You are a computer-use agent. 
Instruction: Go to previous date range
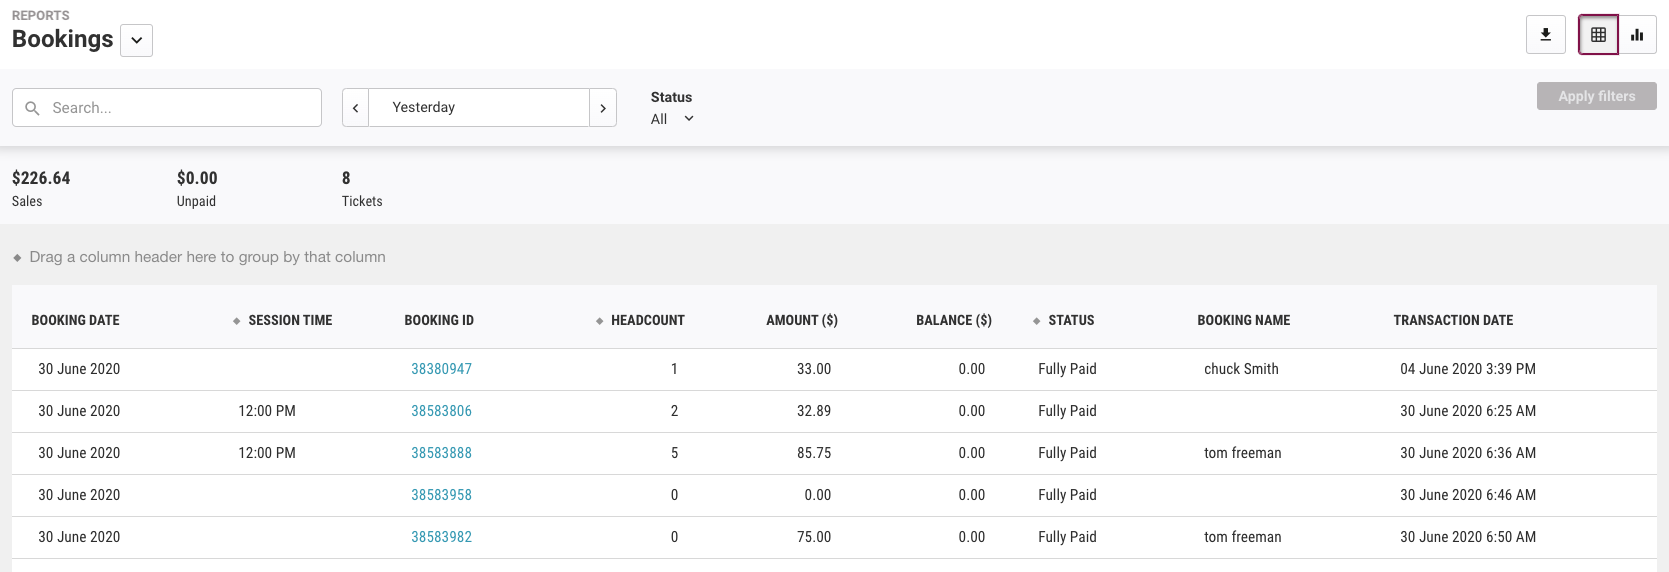point(355,108)
